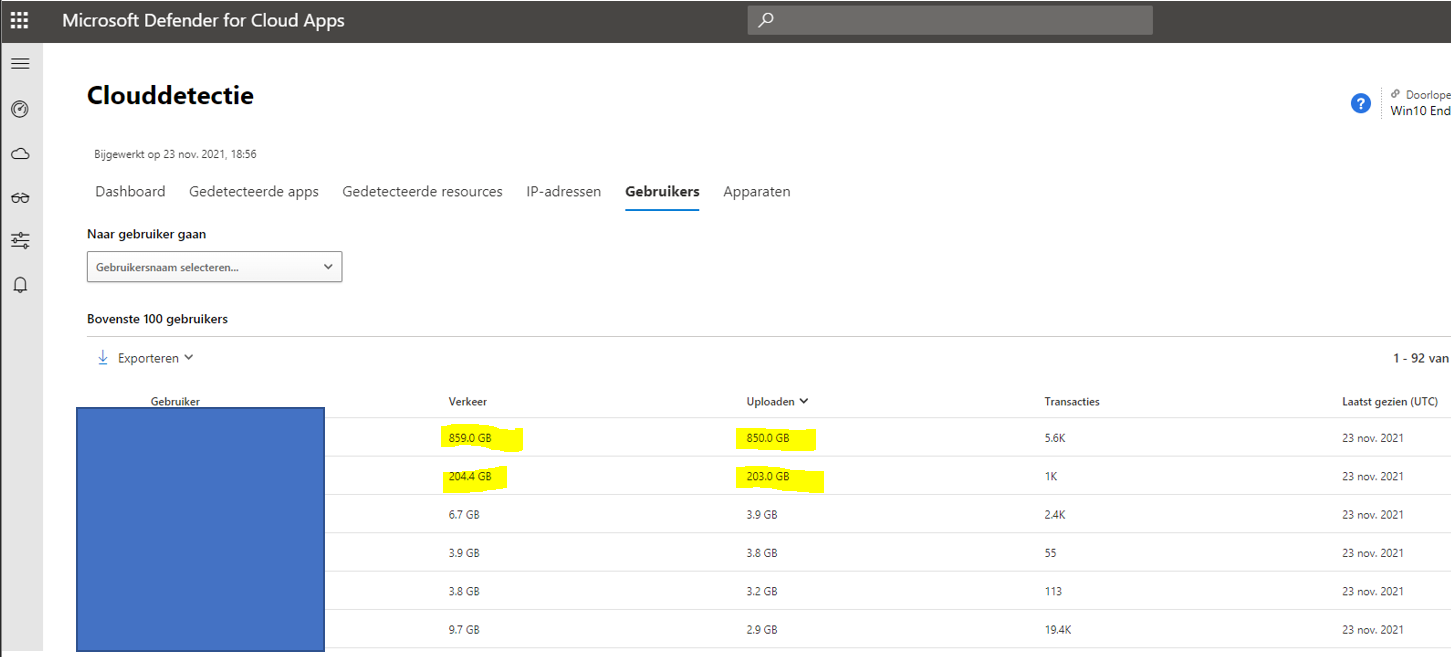Click the 1 - 92 van pagination text
This screenshot has height=657, width=1451.
coord(1422,358)
